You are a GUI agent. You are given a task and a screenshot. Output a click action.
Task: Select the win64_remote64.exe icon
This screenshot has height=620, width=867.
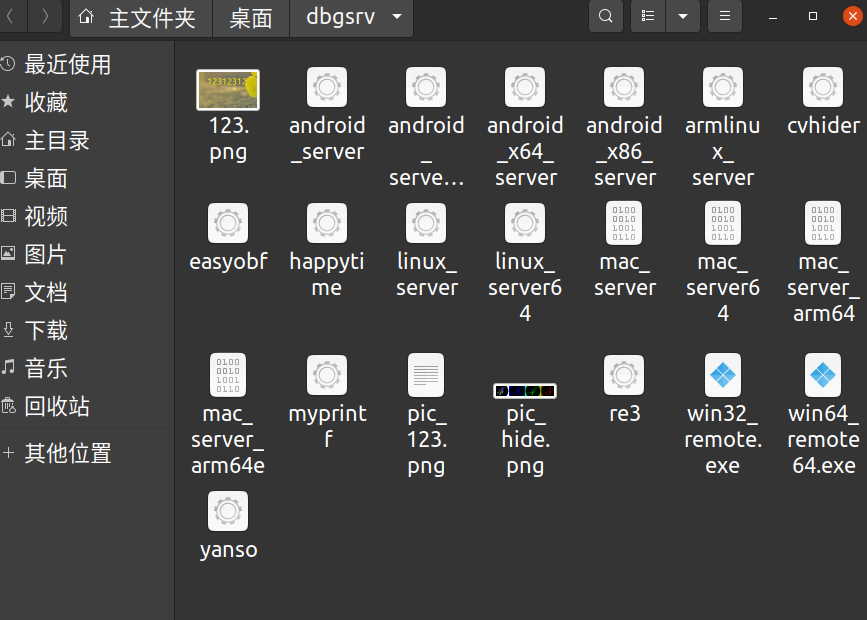click(823, 375)
